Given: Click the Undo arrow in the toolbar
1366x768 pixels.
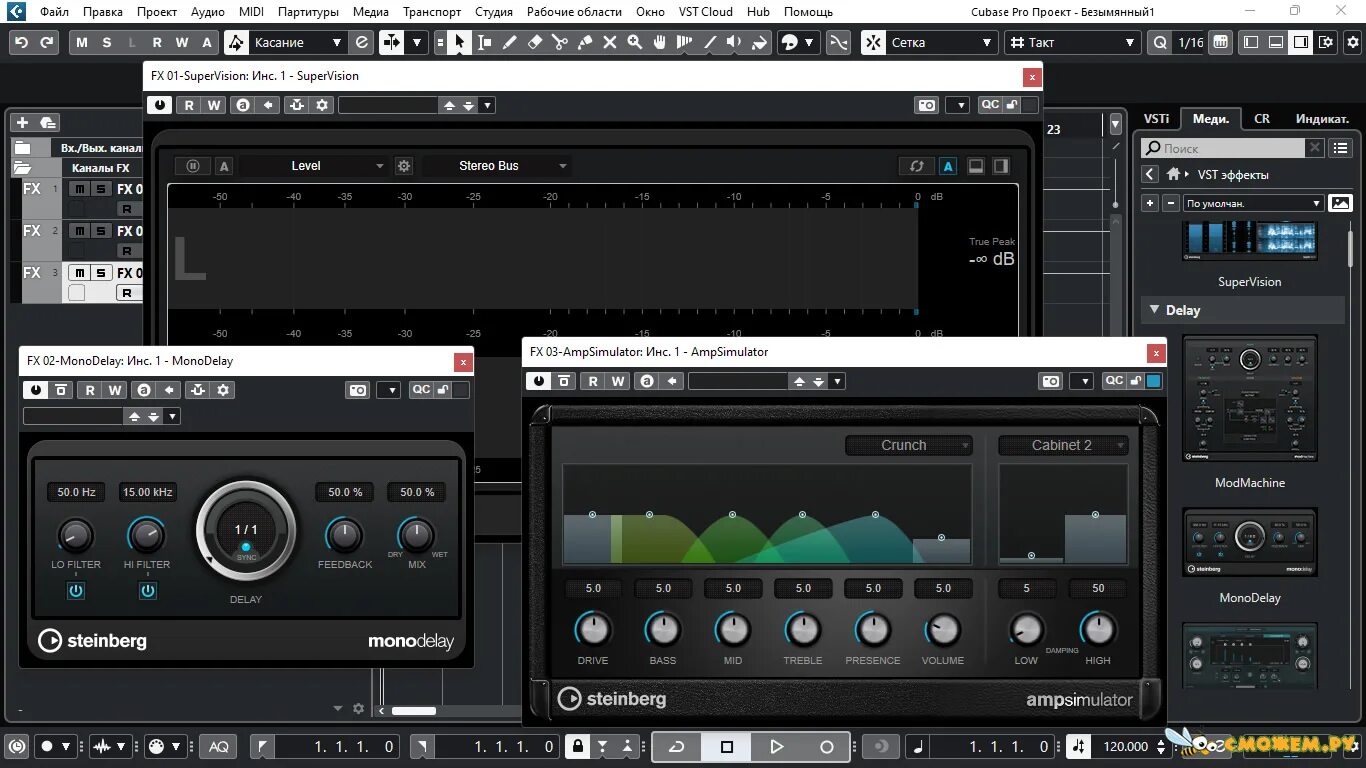Looking at the screenshot, I should [x=22, y=42].
